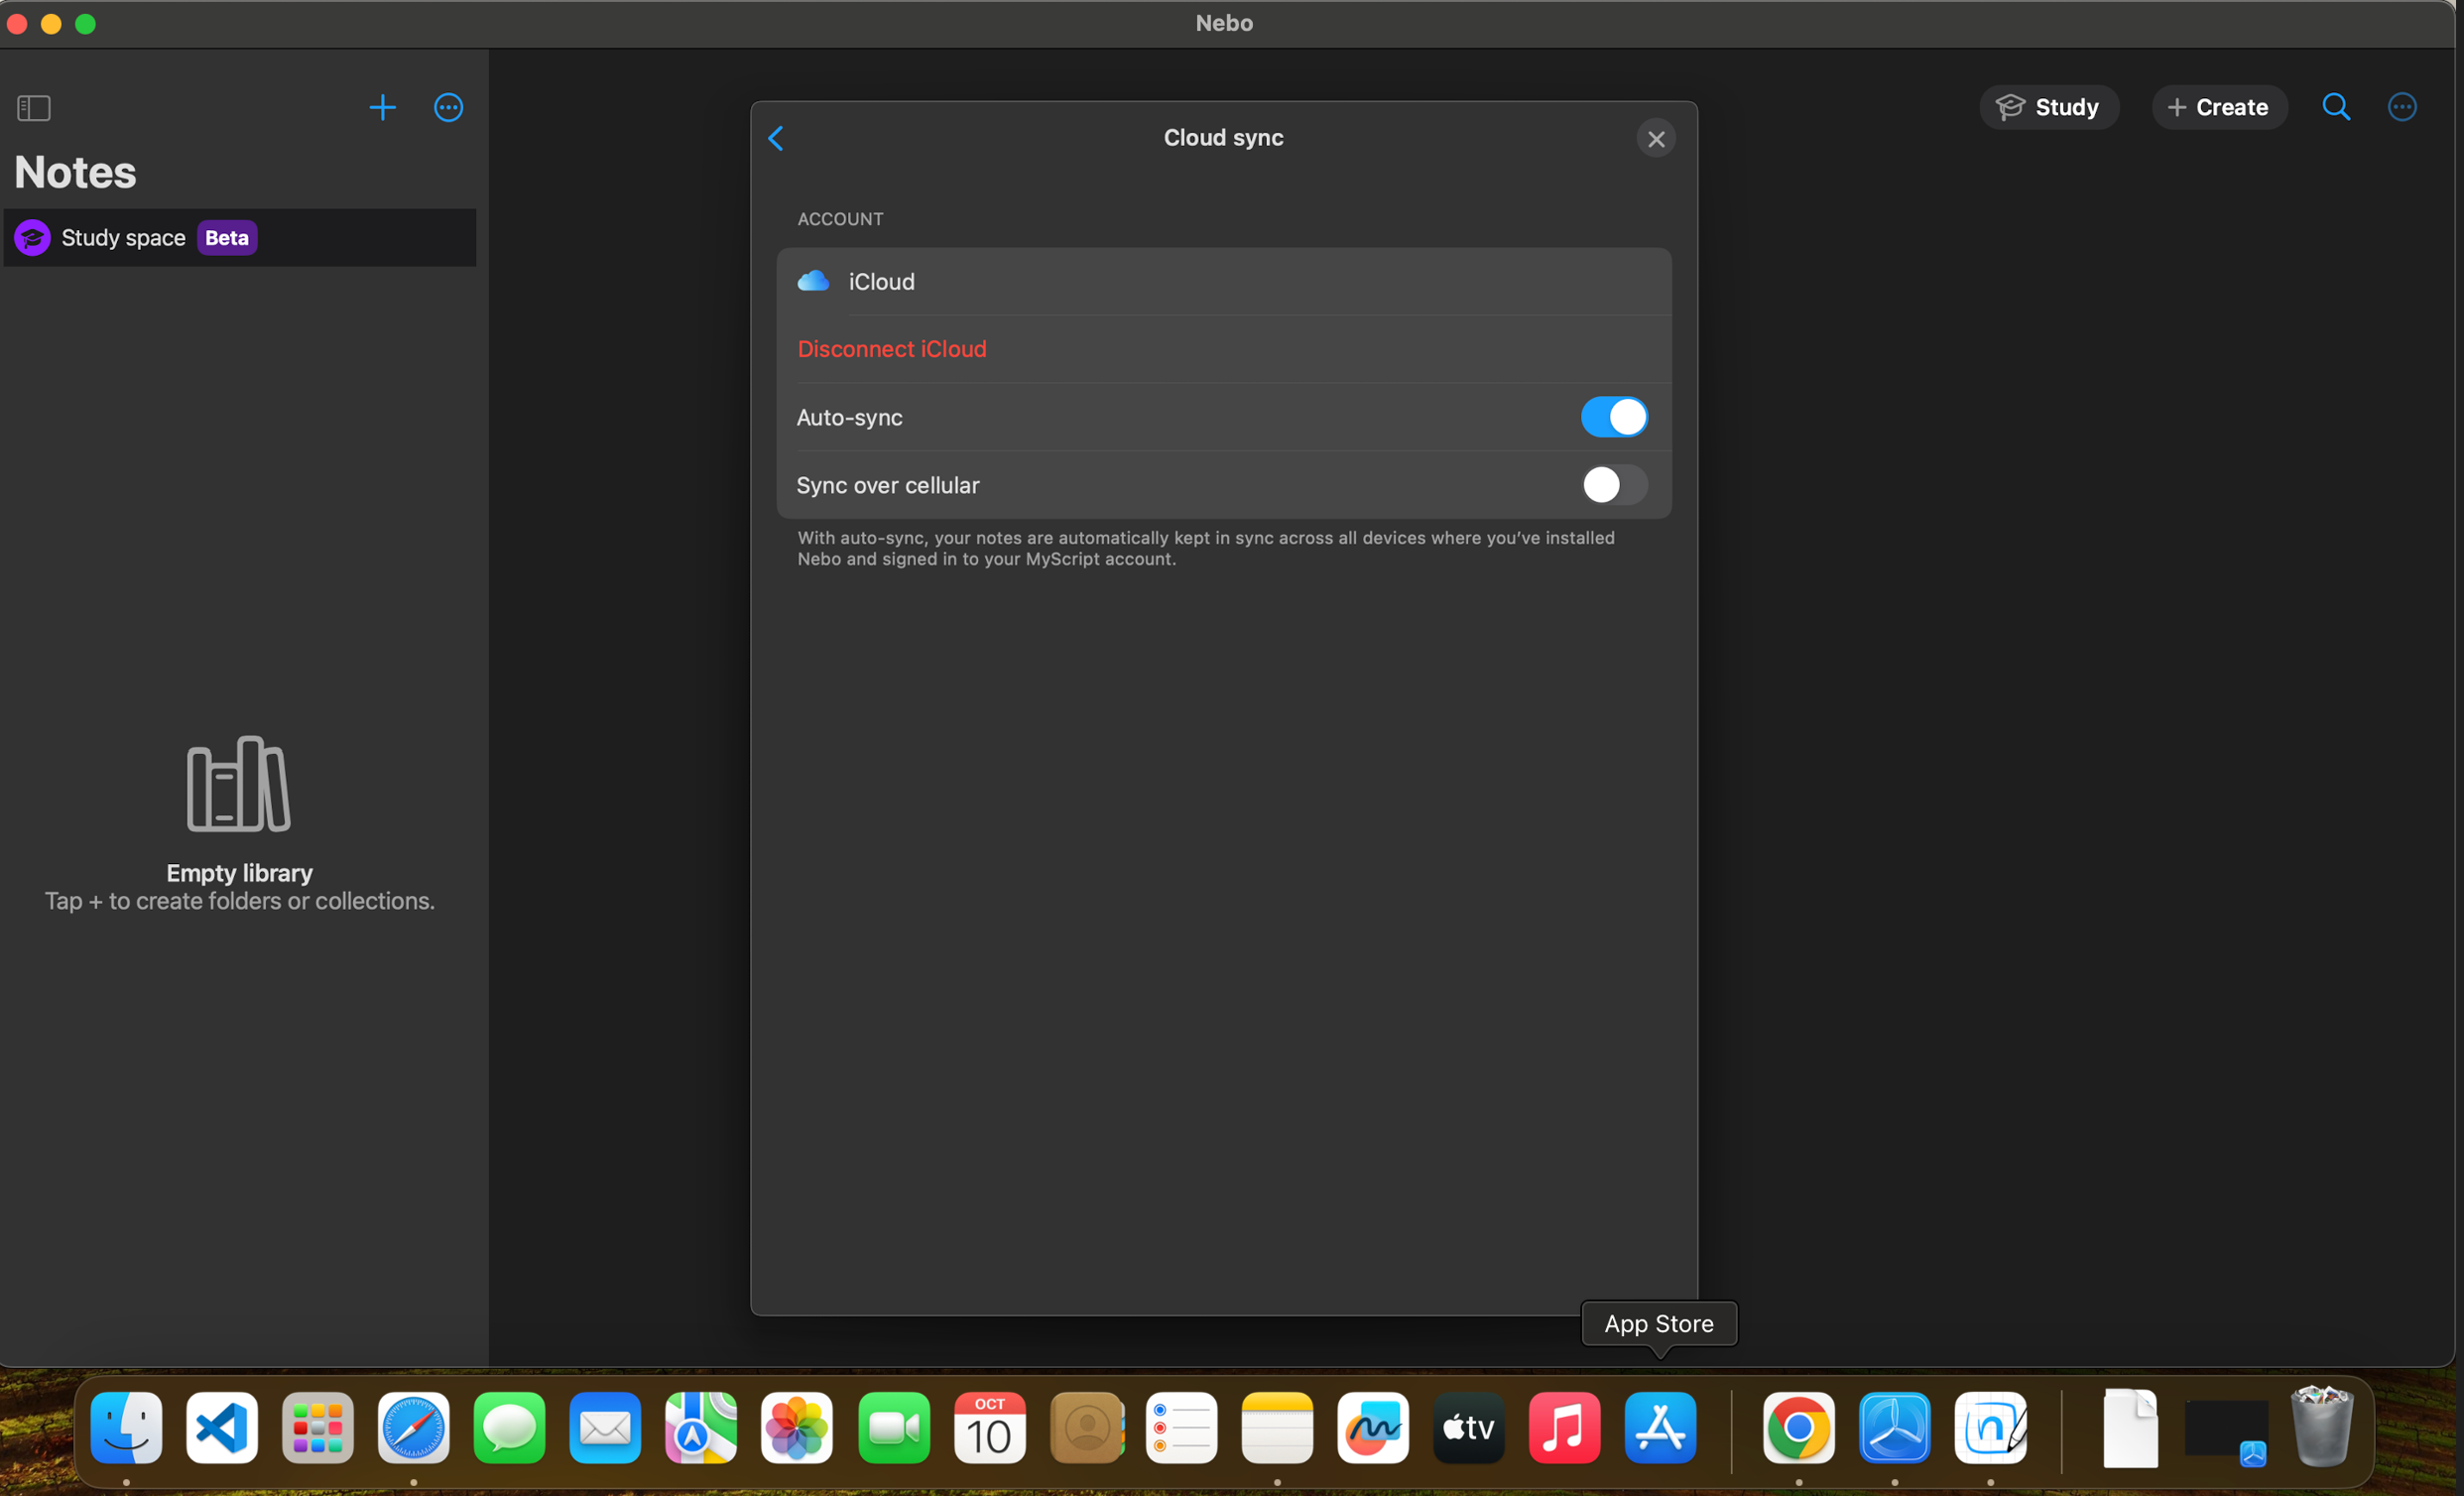
Task: Open the sidebar more options ellipsis
Action: pyautogui.click(x=448, y=107)
